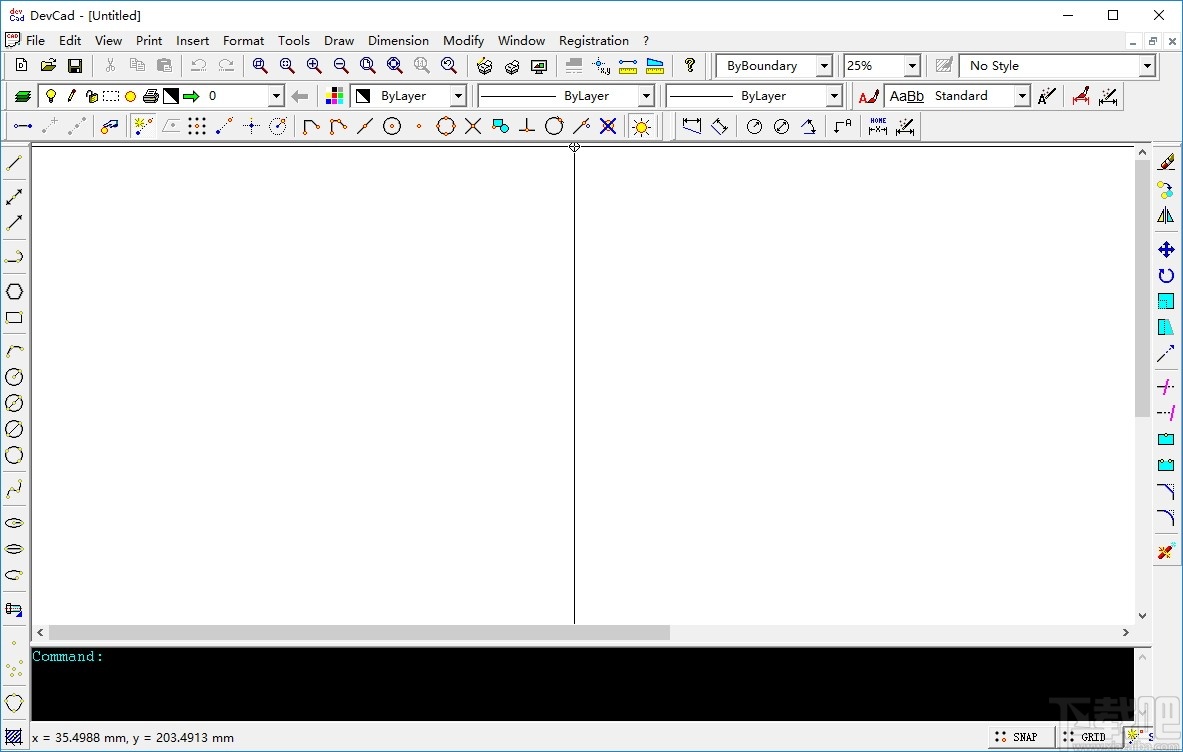Select the Rectangle drawing tool

(x=14, y=318)
